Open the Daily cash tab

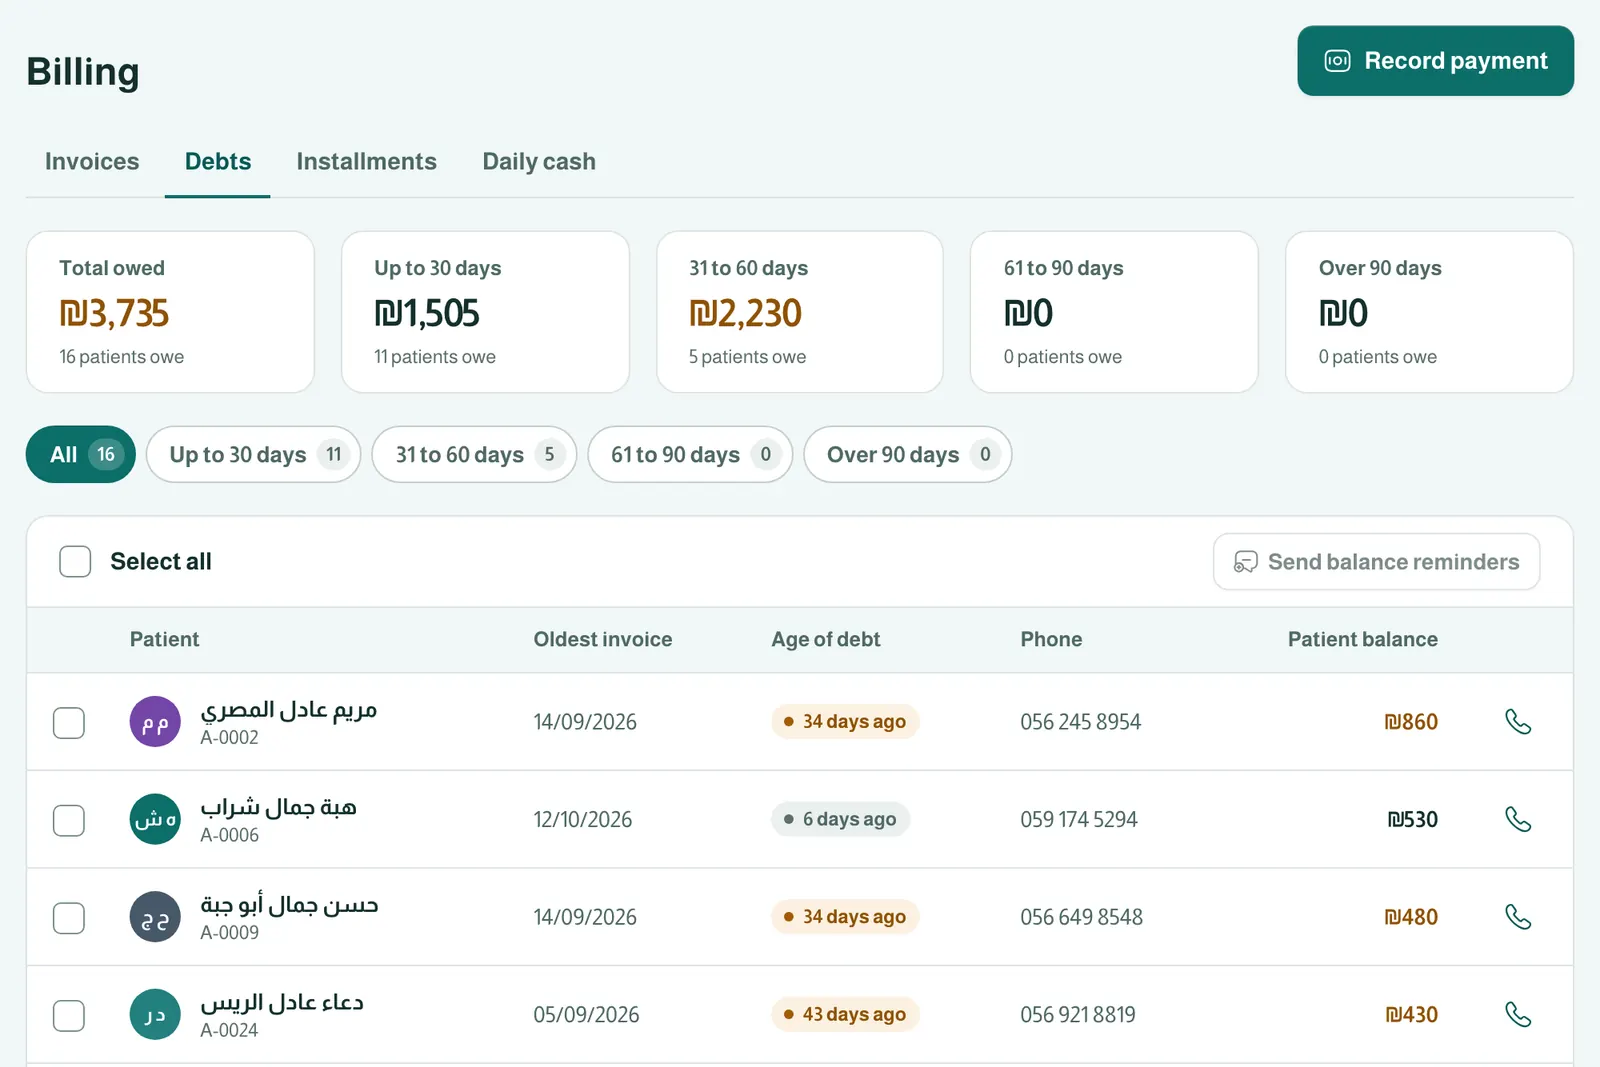(x=539, y=161)
